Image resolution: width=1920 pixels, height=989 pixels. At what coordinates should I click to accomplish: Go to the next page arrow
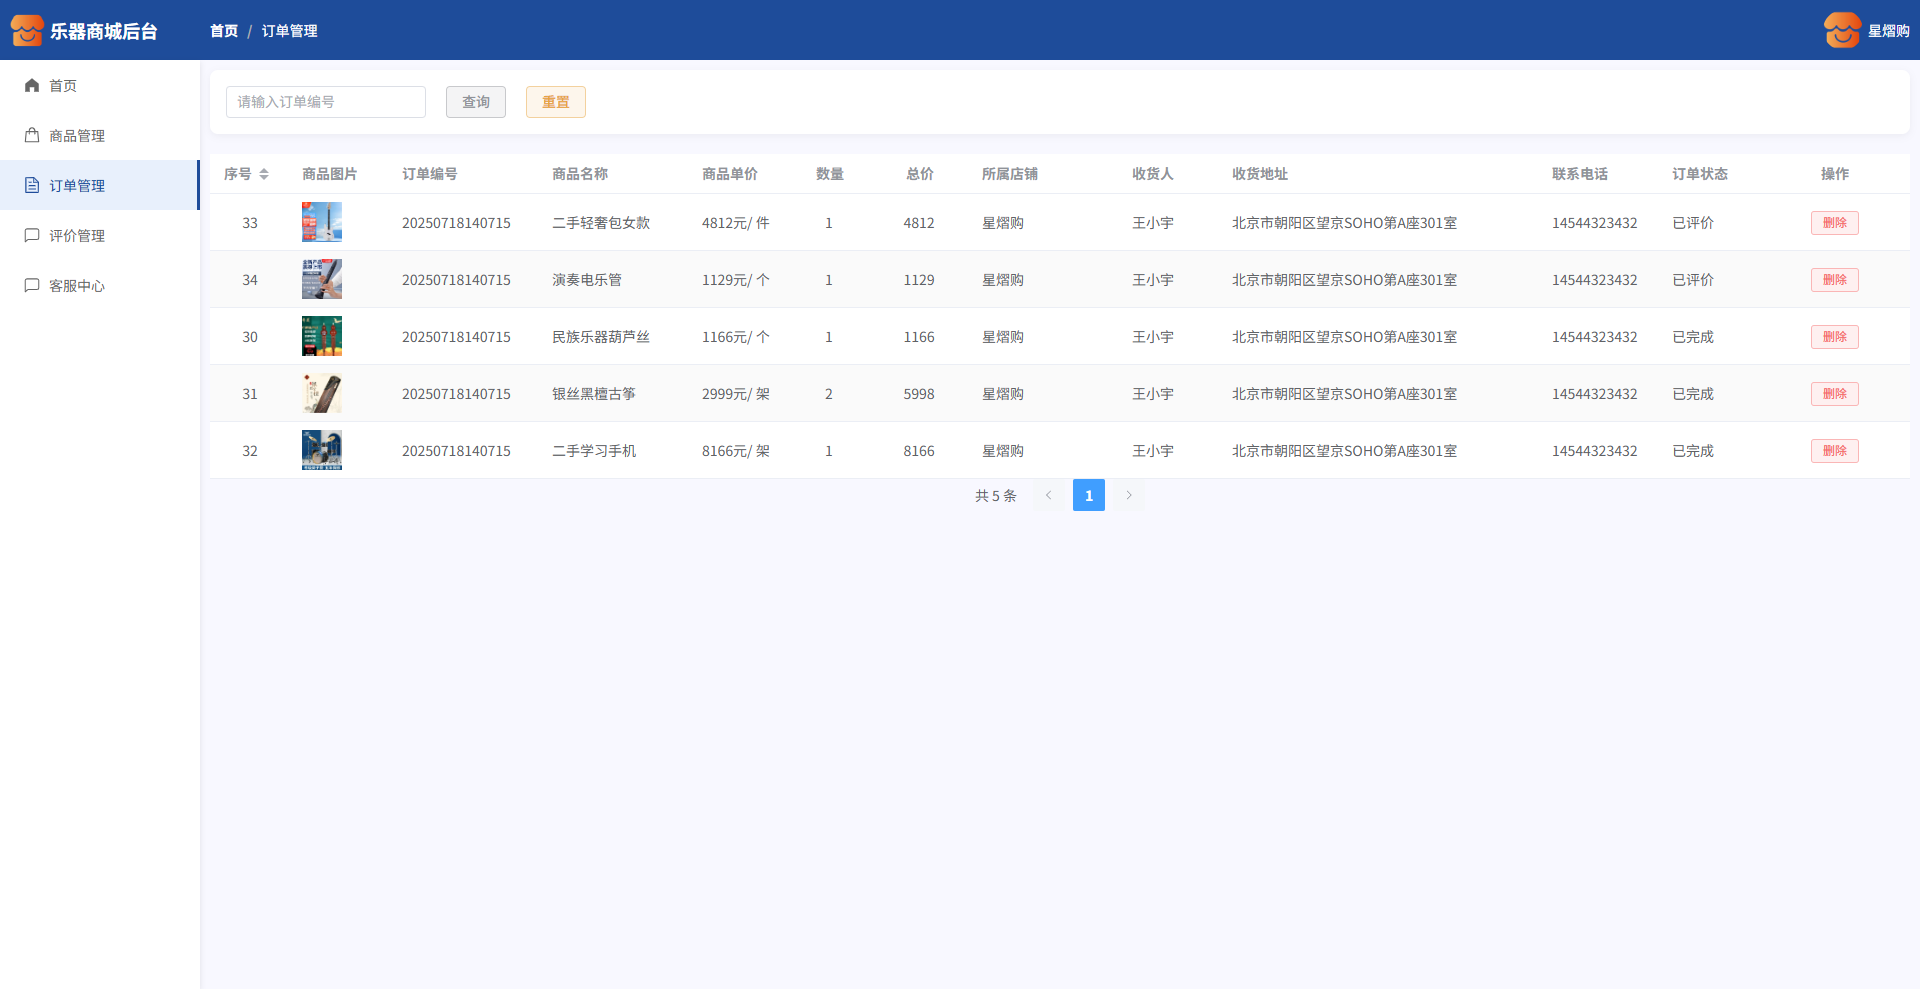[x=1129, y=496]
